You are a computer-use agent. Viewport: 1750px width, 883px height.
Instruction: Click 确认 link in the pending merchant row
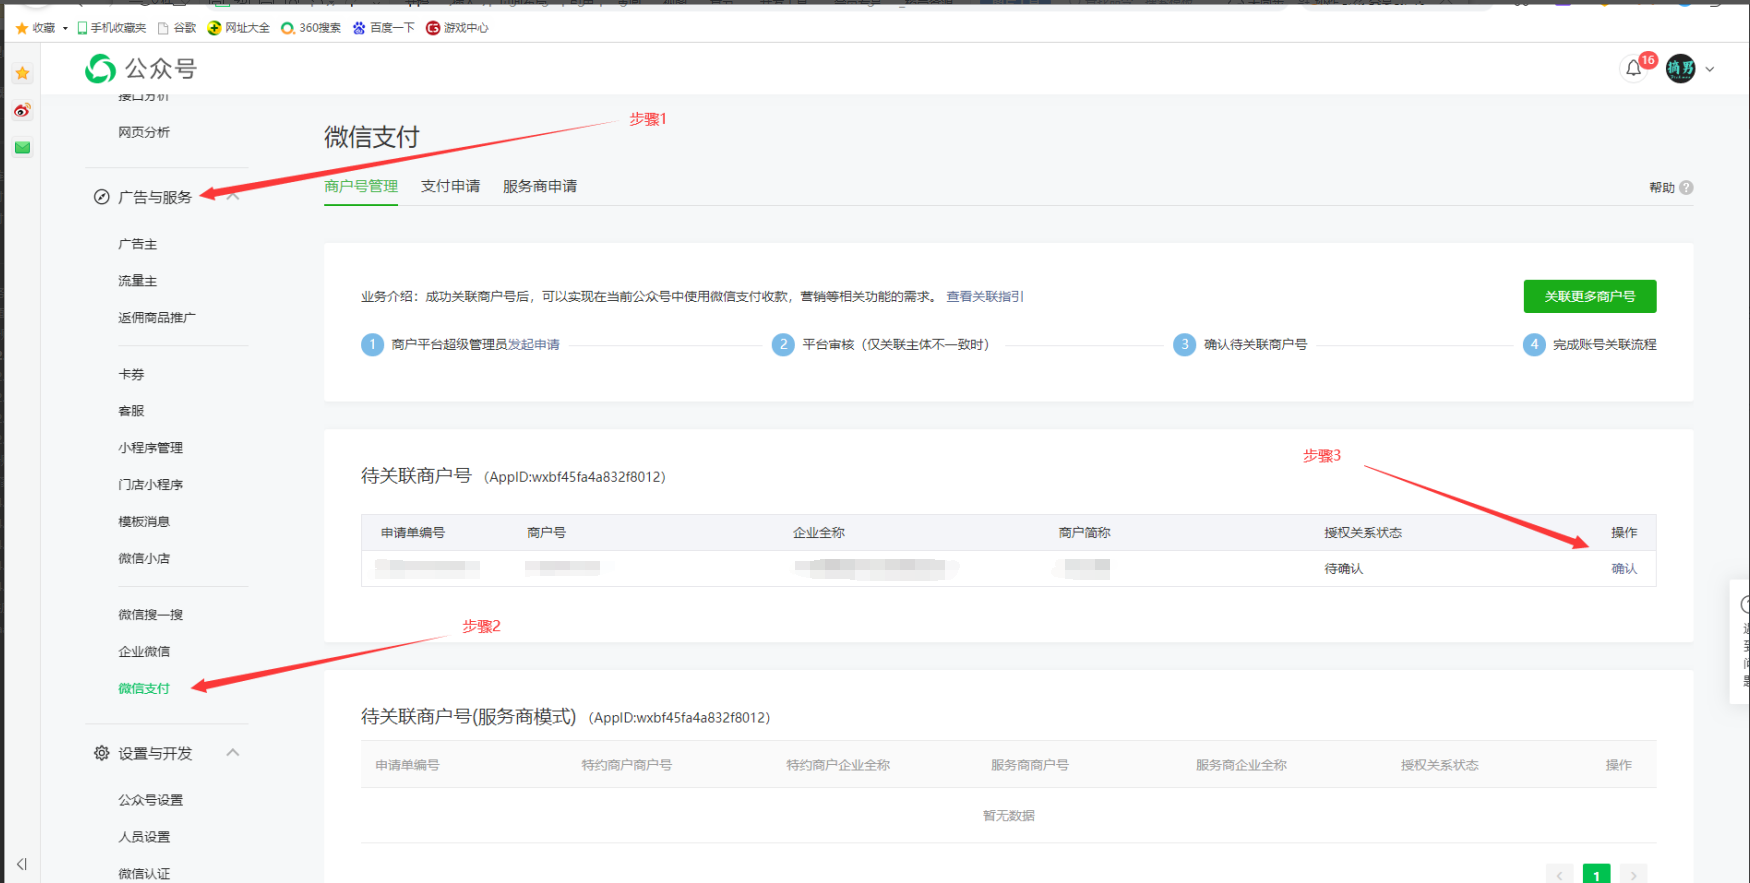[1623, 568]
